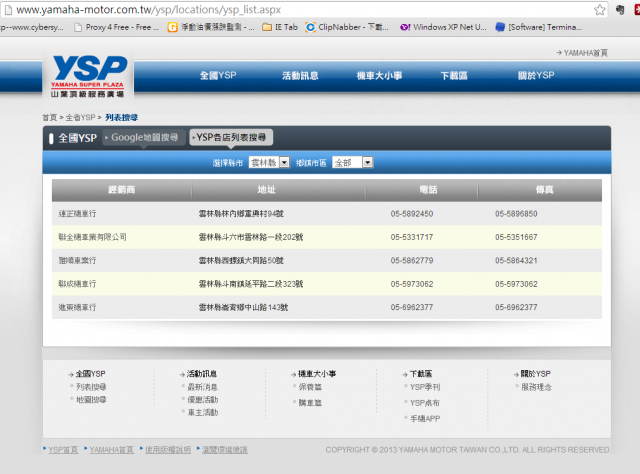This screenshot has width=640, height=474.
Task: Open the 關於YSP navigation menu
Action: 536,76
